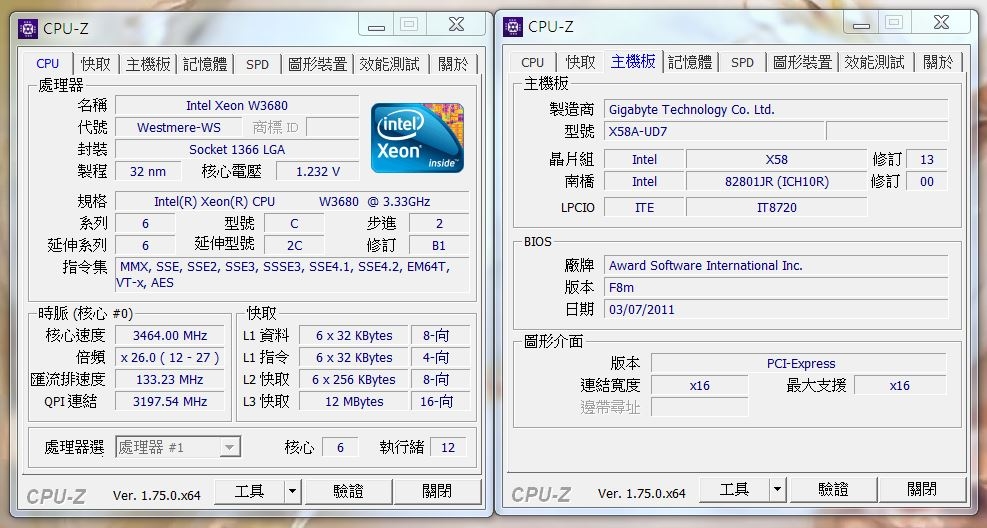Click 工具 button in right CPU-Z window
Image resolution: width=987 pixels, height=528 pixels.
(734, 490)
